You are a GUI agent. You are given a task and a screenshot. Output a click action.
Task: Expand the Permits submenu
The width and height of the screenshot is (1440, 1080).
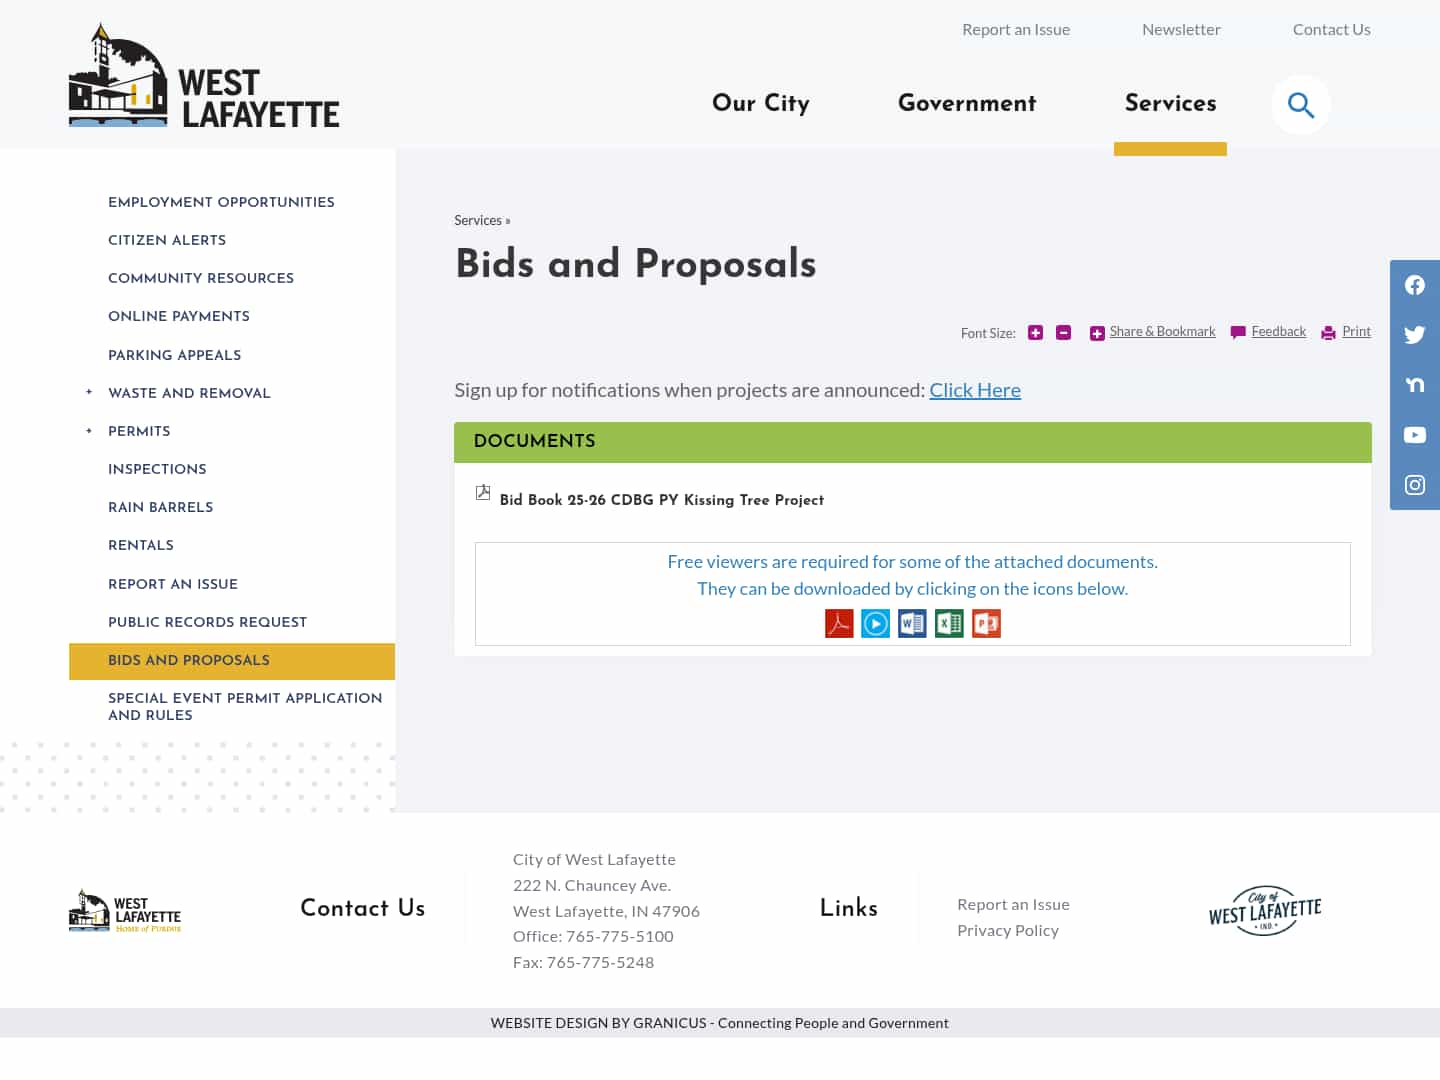click(89, 431)
